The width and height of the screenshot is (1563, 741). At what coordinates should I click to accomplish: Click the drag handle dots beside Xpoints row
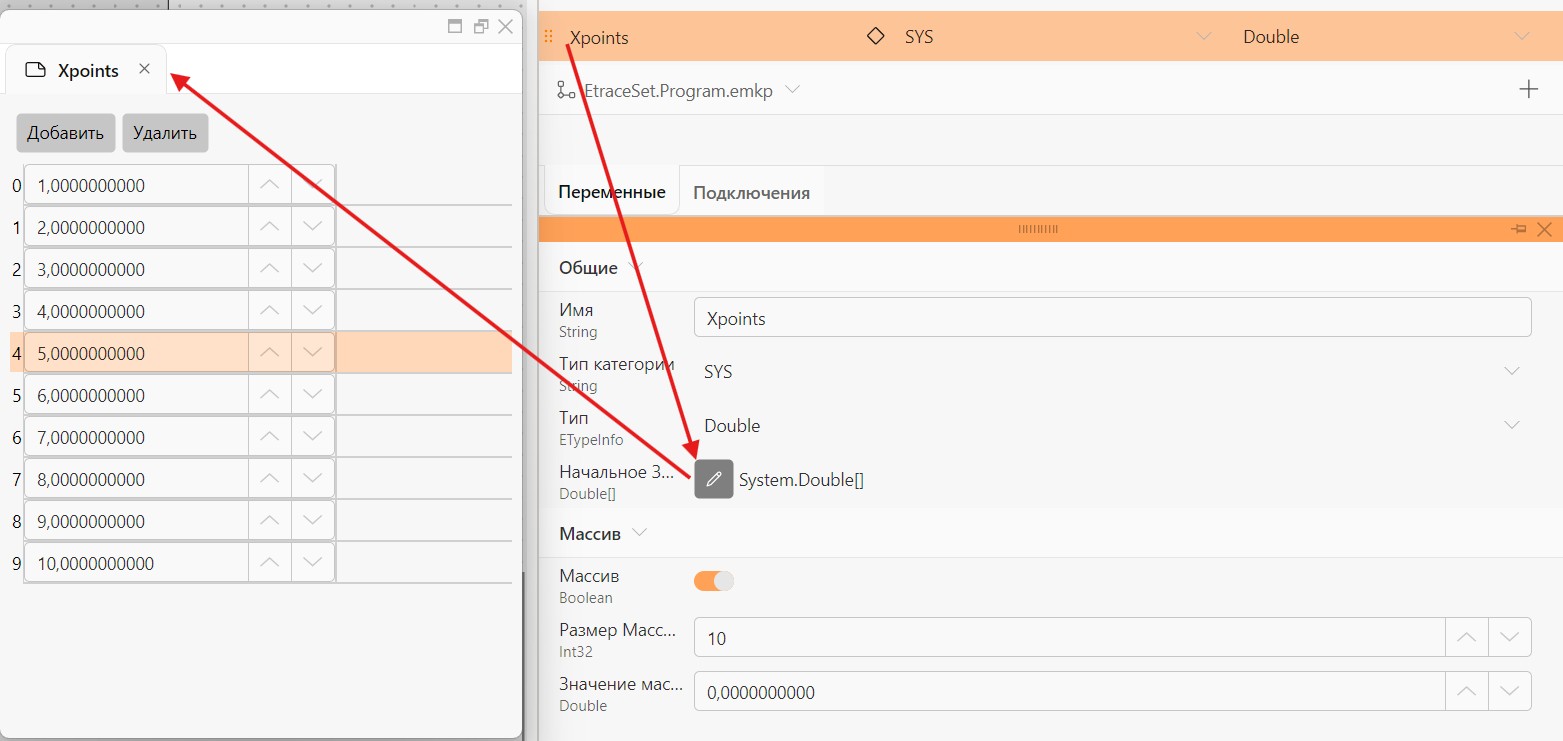point(548,37)
